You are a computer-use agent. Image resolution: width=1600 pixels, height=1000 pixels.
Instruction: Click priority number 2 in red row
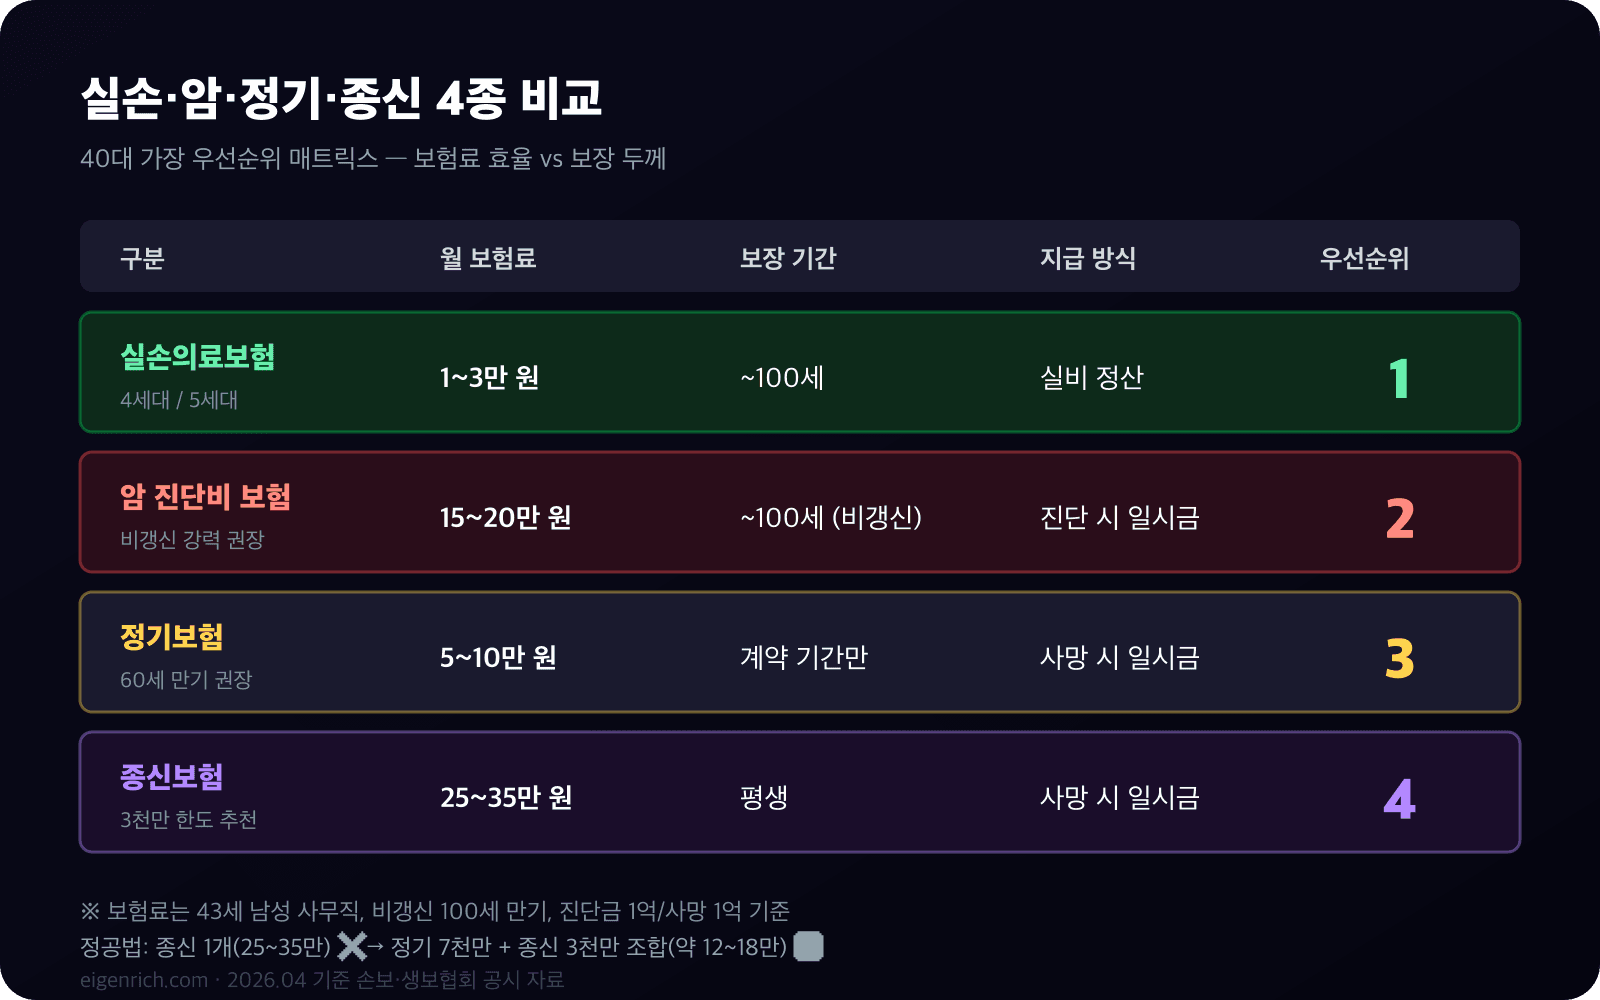tap(1400, 519)
